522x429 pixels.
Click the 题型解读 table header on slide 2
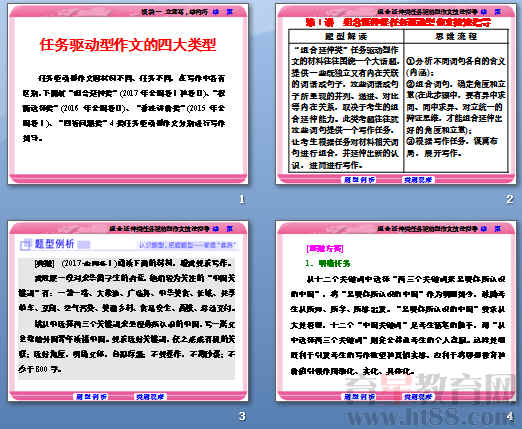coord(346,36)
